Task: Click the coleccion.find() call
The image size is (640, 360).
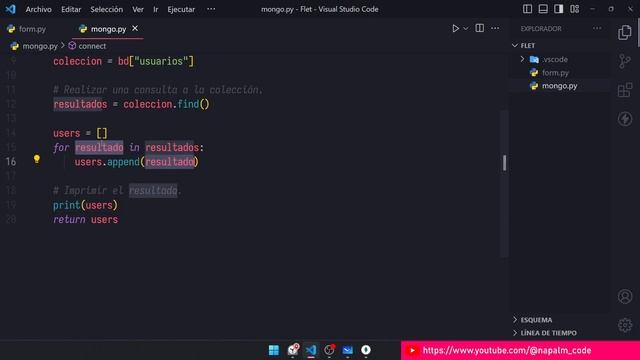Action: [x=166, y=104]
